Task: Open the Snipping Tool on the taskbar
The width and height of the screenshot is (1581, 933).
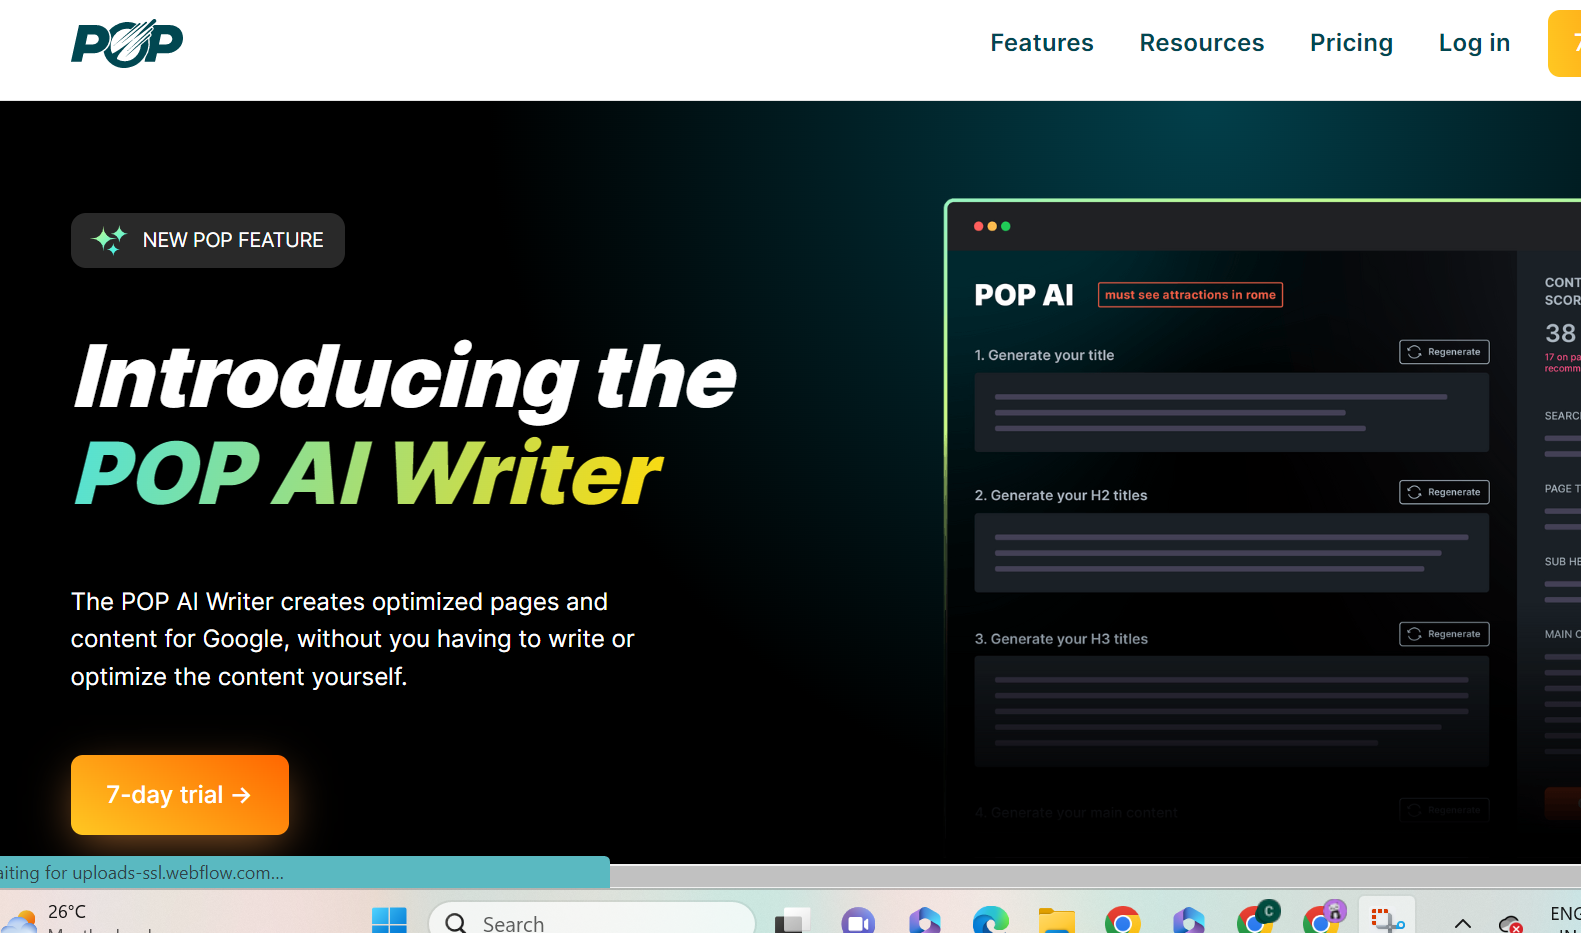Action: pyautogui.click(x=1387, y=919)
